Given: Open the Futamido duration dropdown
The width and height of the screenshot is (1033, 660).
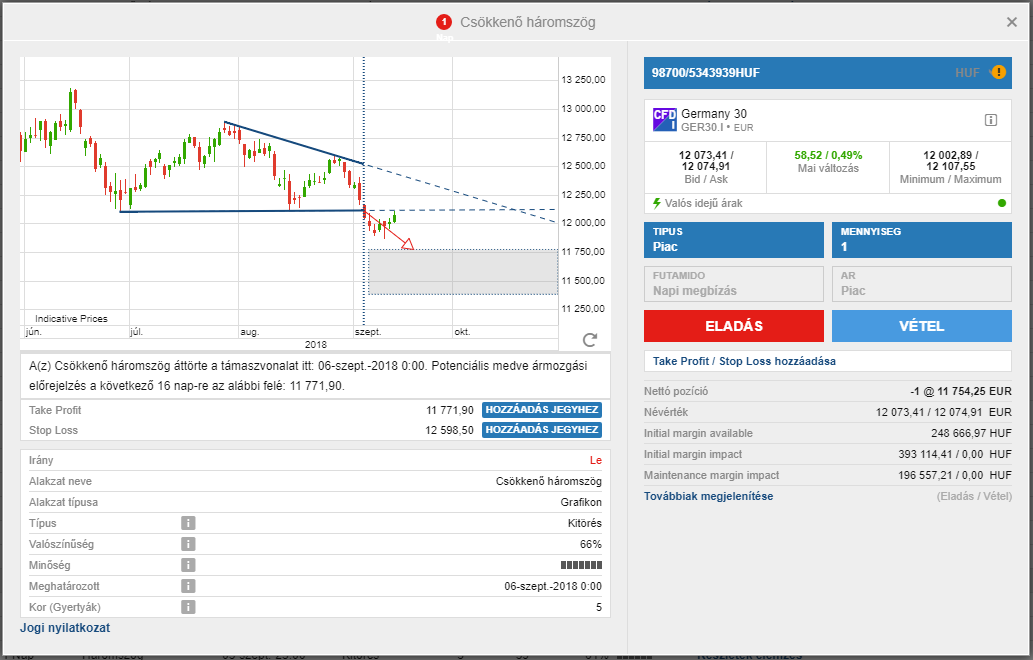Looking at the screenshot, I should tap(733, 283).
